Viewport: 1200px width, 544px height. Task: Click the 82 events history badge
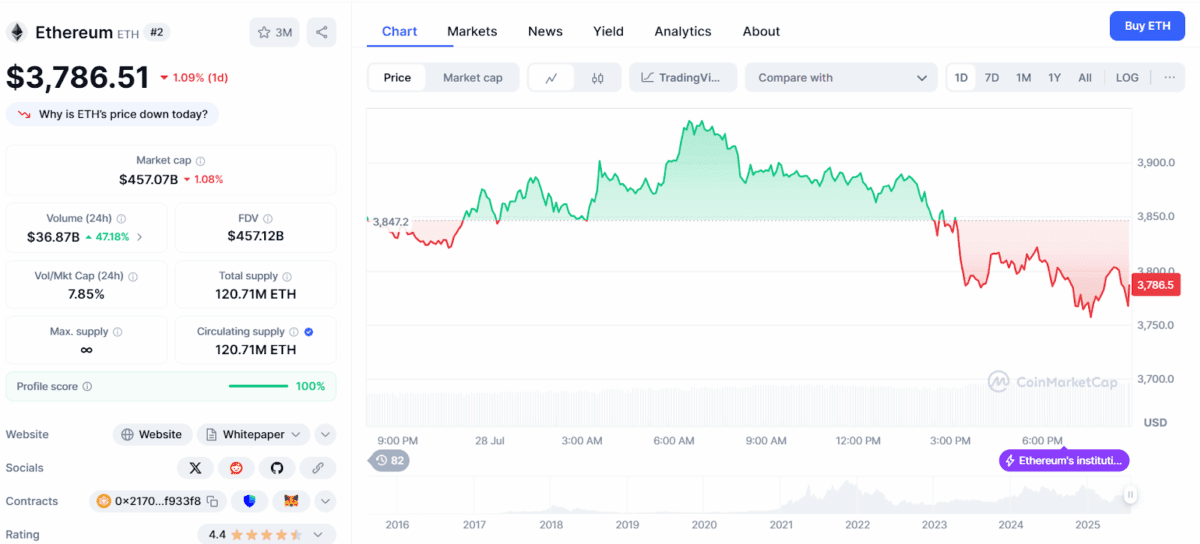click(x=389, y=461)
